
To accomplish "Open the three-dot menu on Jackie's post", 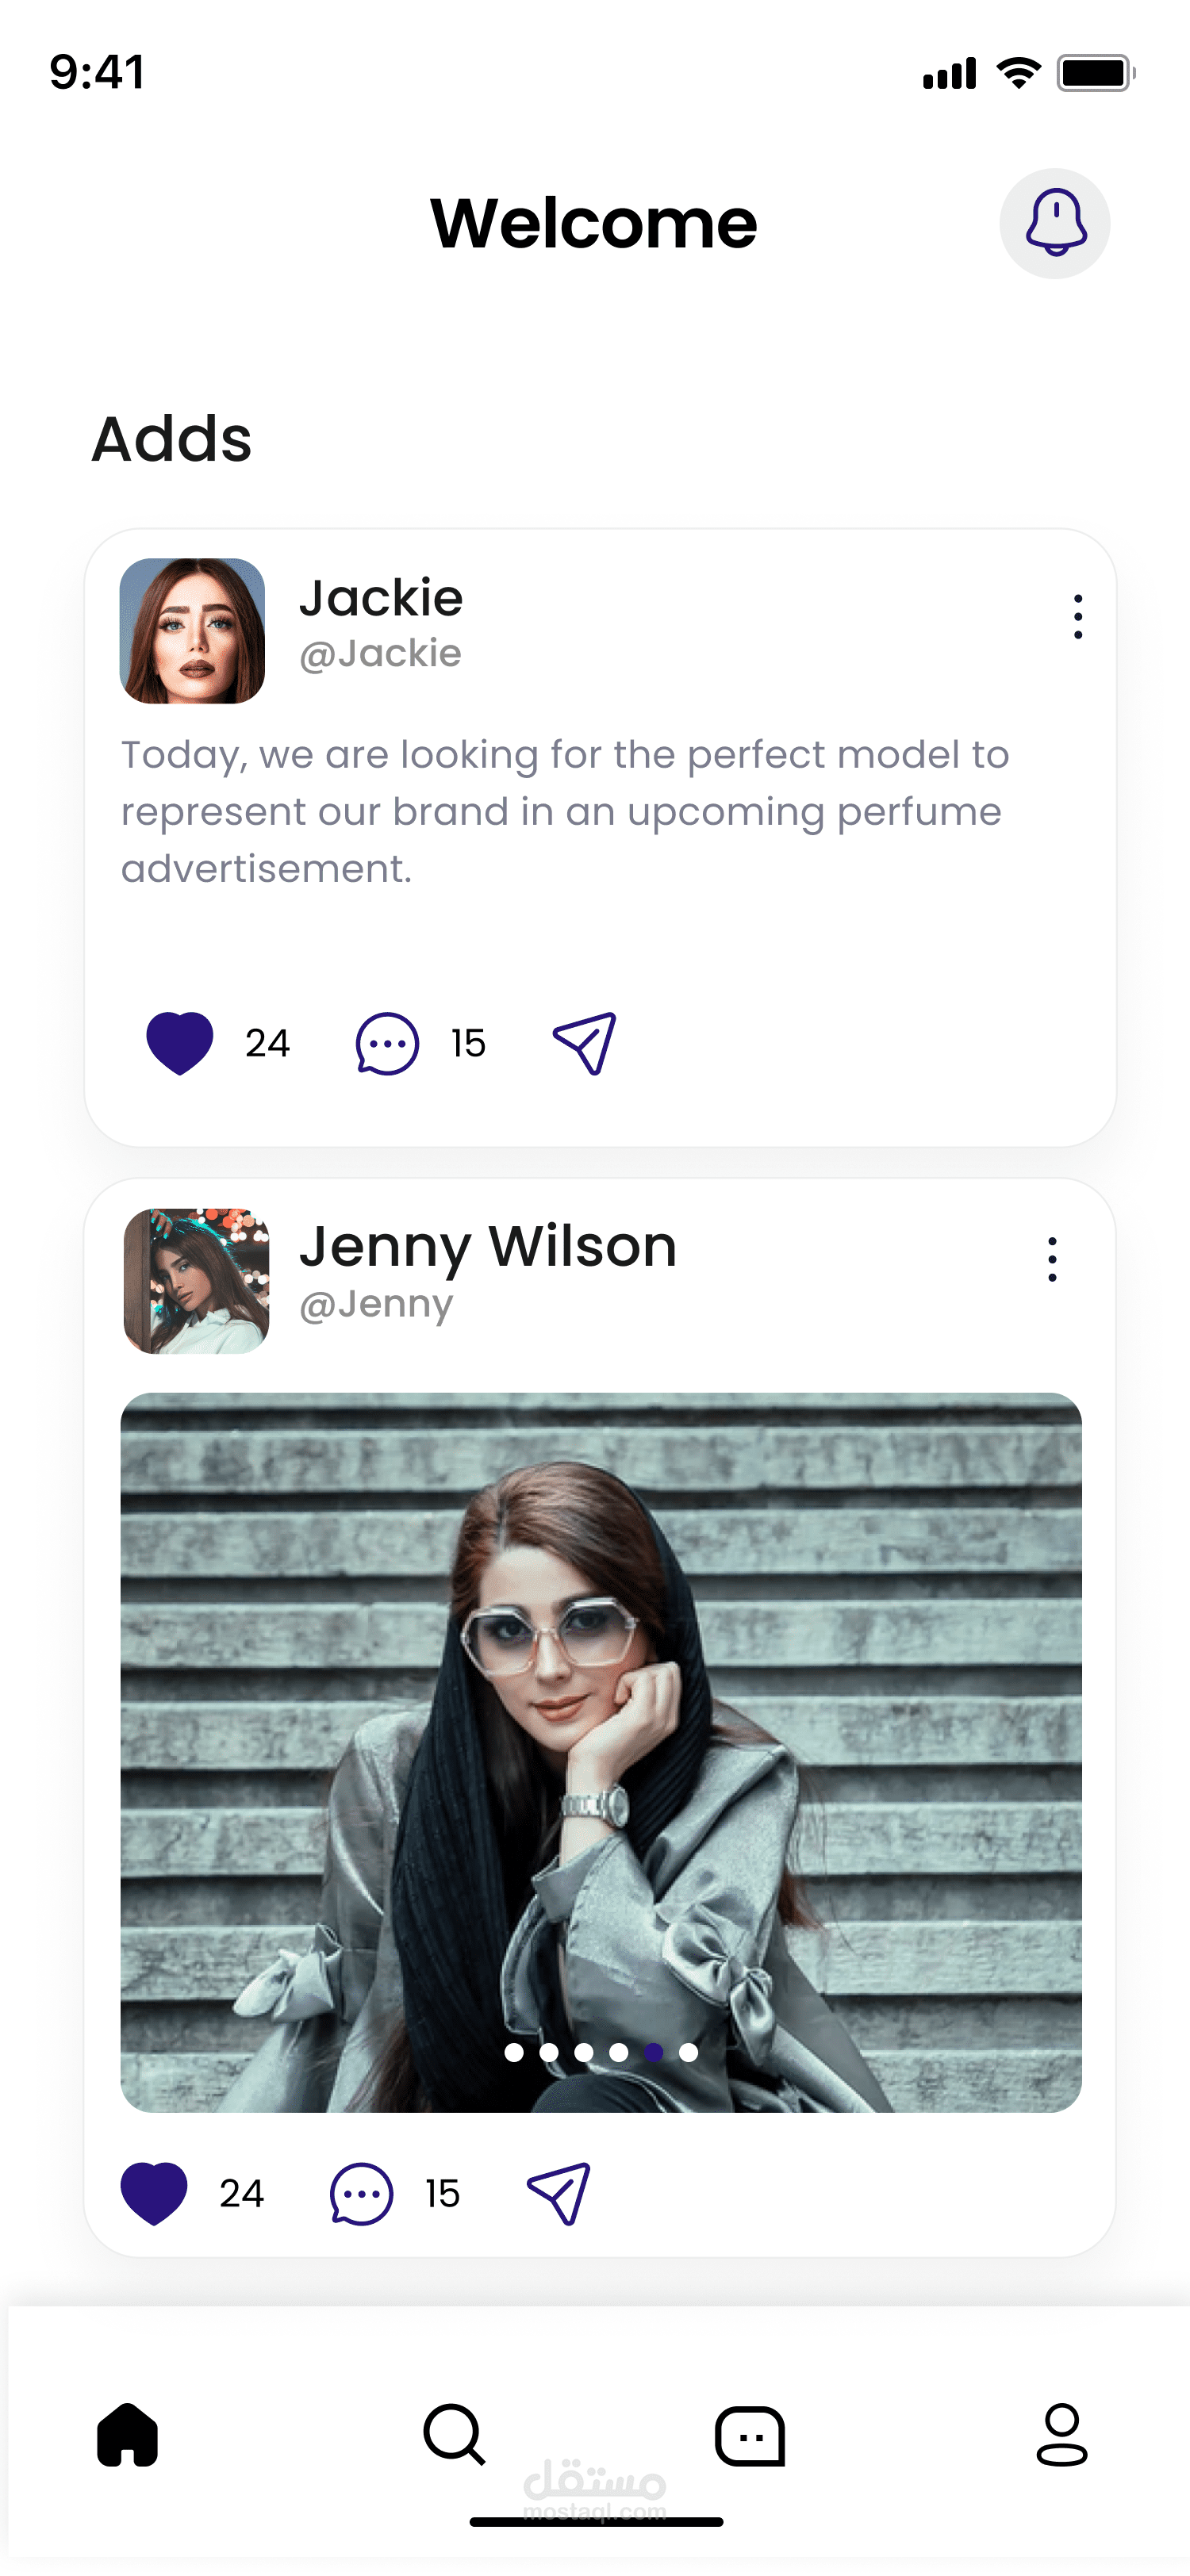I will (1077, 617).
